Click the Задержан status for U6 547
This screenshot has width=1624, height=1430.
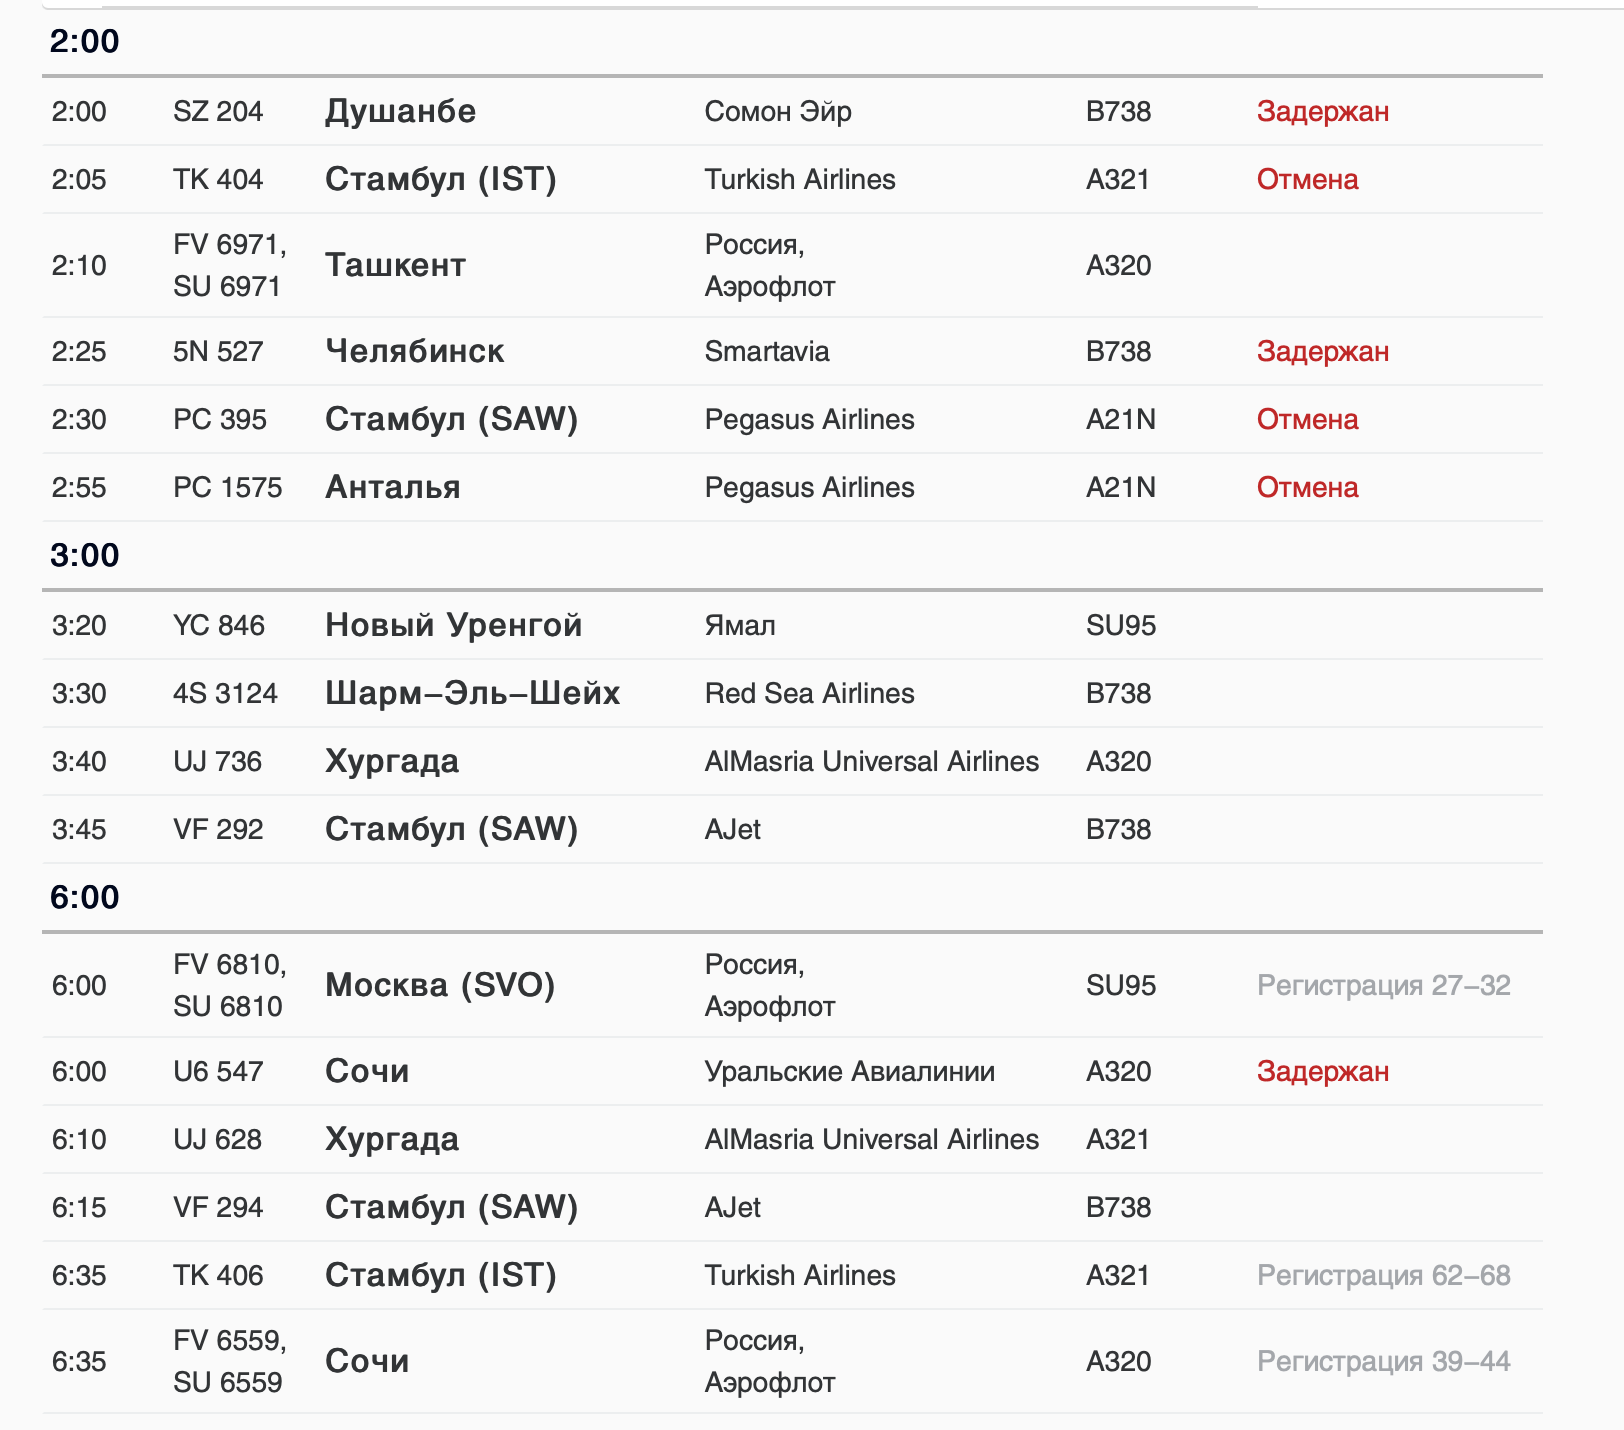tap(1322, 1071)
